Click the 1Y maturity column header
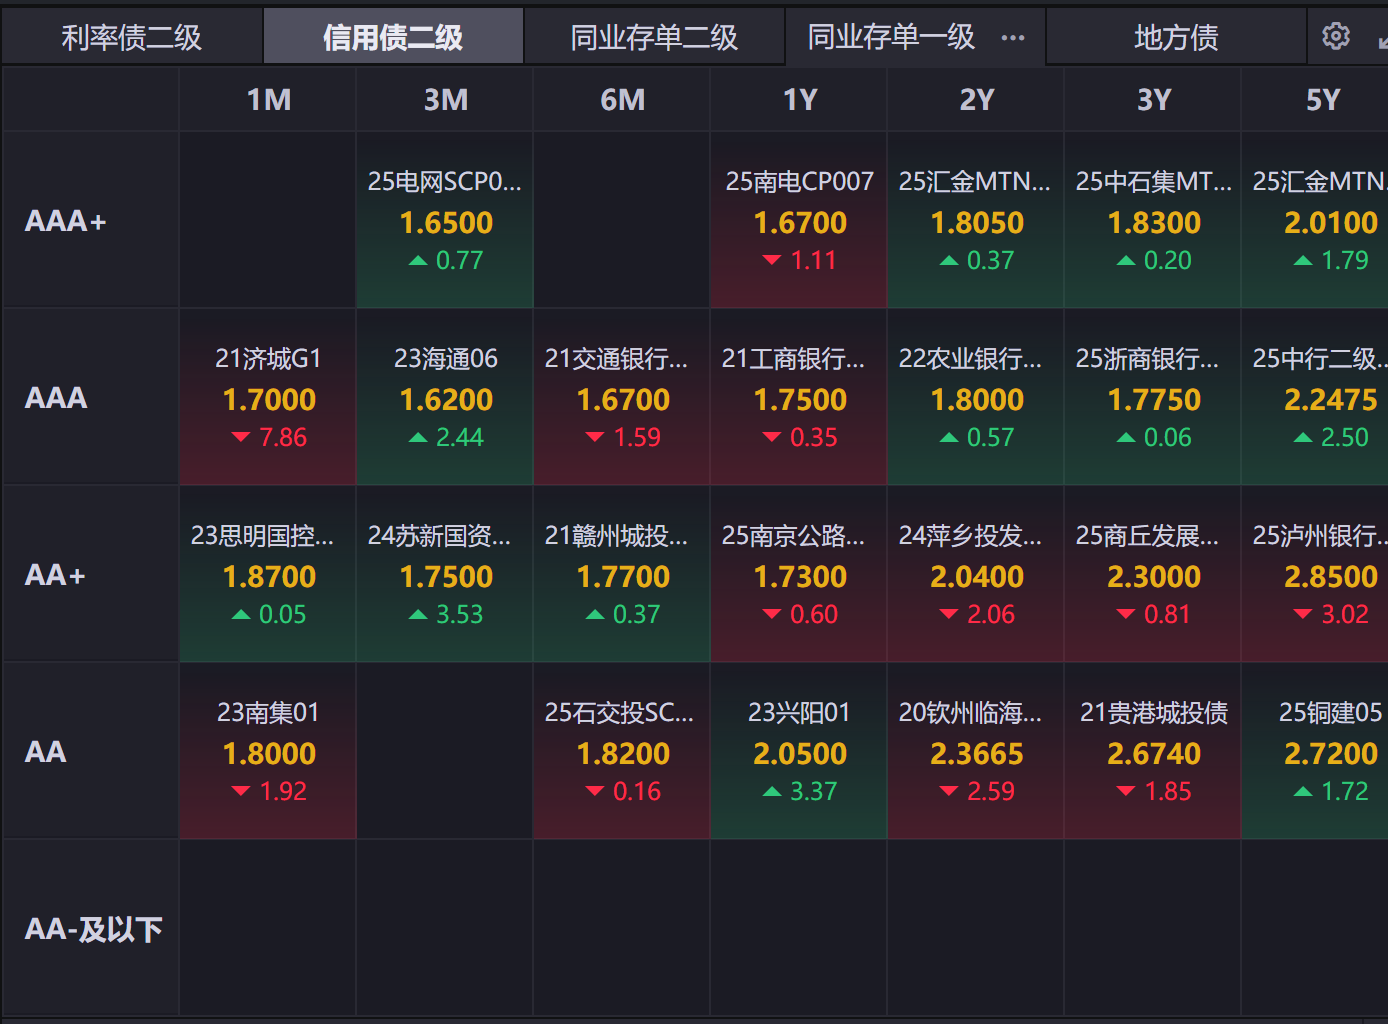The image size is (1388, 1024). (799, 100)
